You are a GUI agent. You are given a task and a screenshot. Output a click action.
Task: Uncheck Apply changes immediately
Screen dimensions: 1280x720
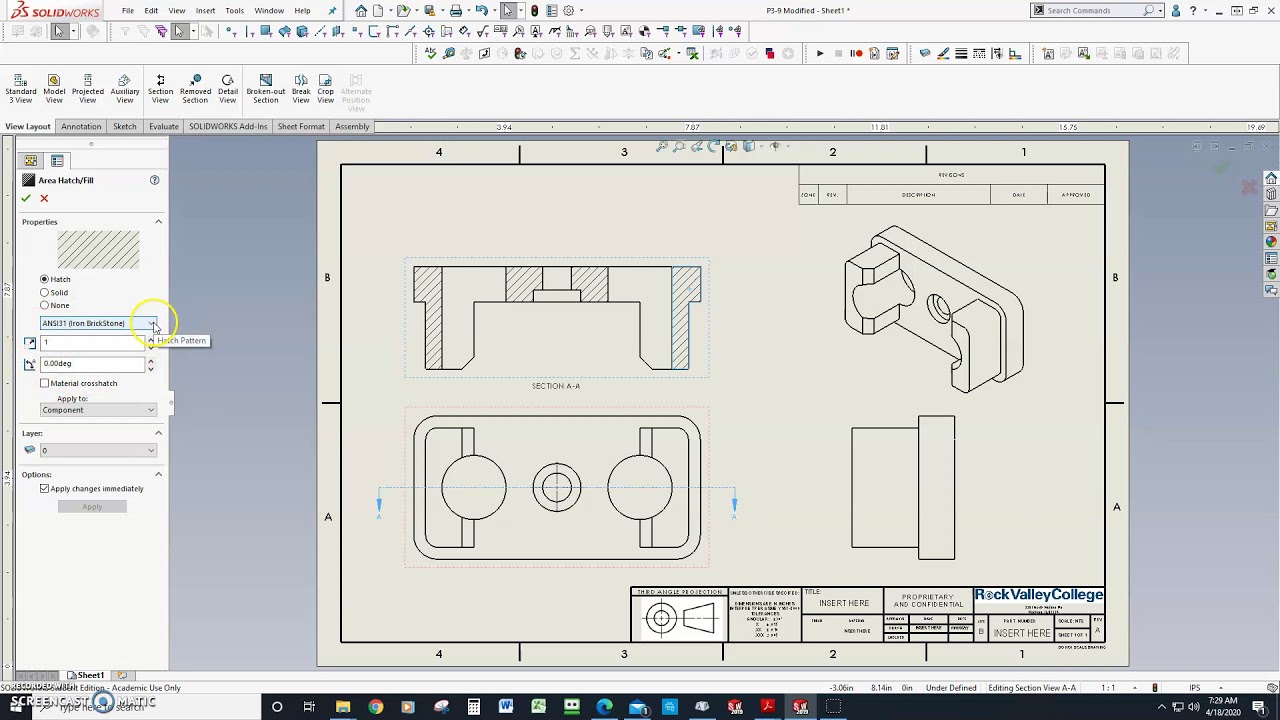click(45, 489)
